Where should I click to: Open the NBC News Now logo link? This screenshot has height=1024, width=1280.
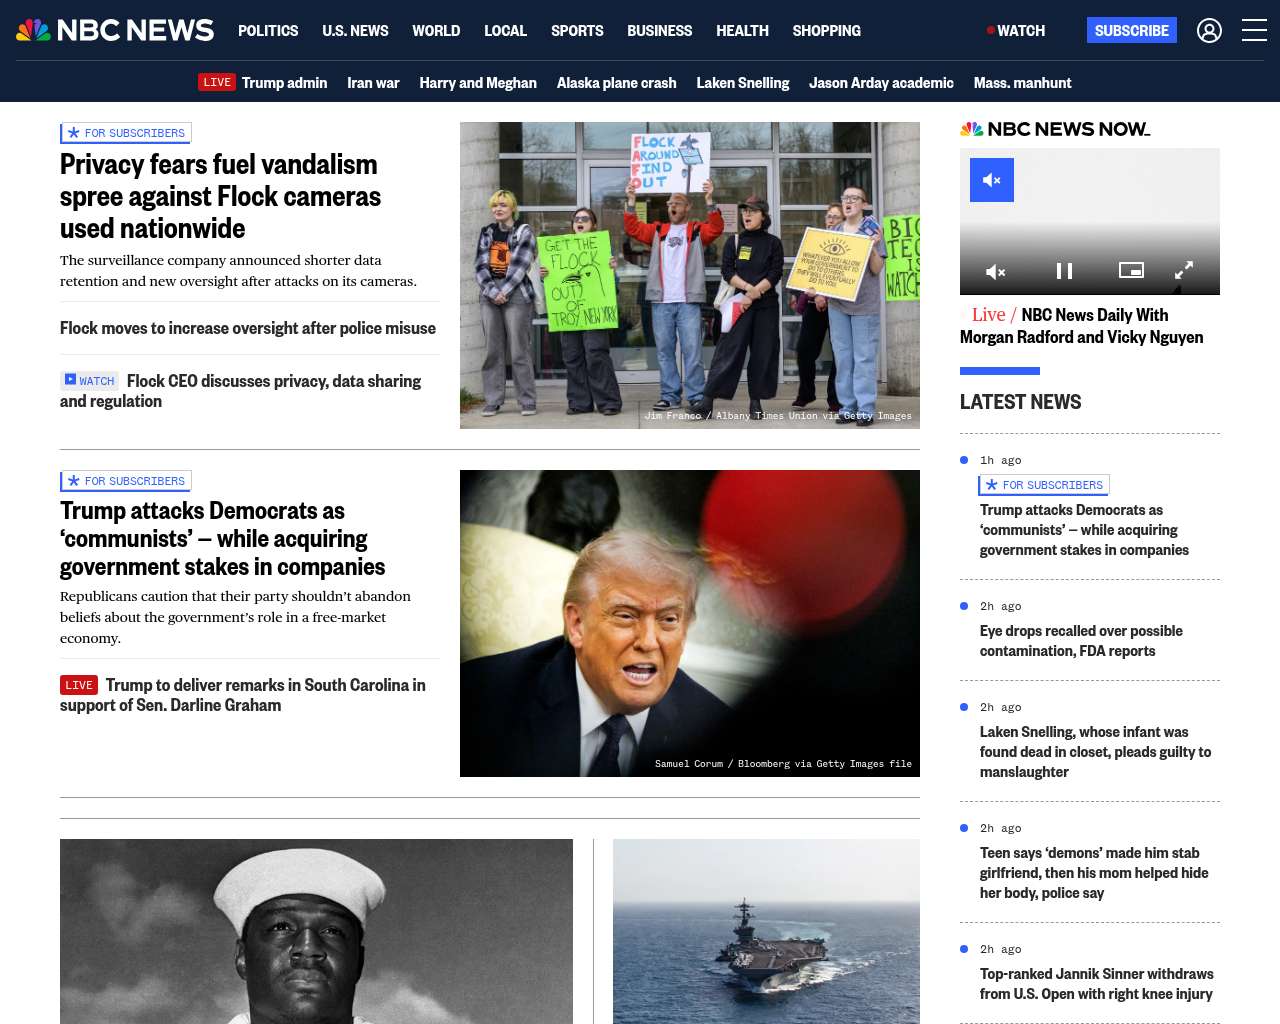click(x=1055, y=129)
